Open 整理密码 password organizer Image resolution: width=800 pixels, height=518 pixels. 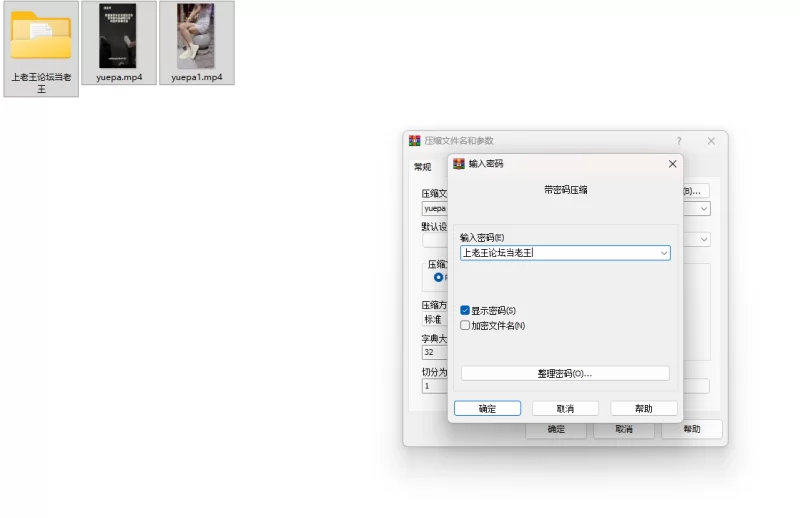(565, 373)
